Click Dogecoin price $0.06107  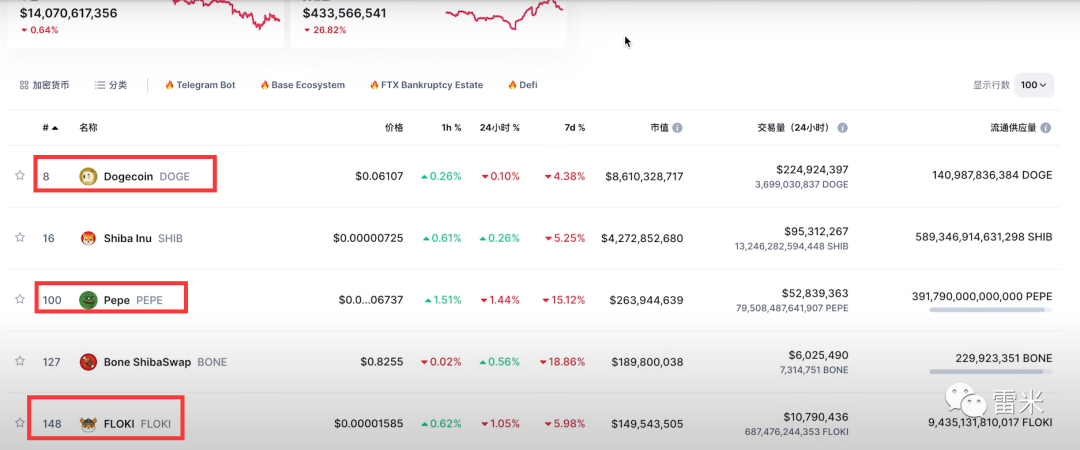[x=380, y=176]
